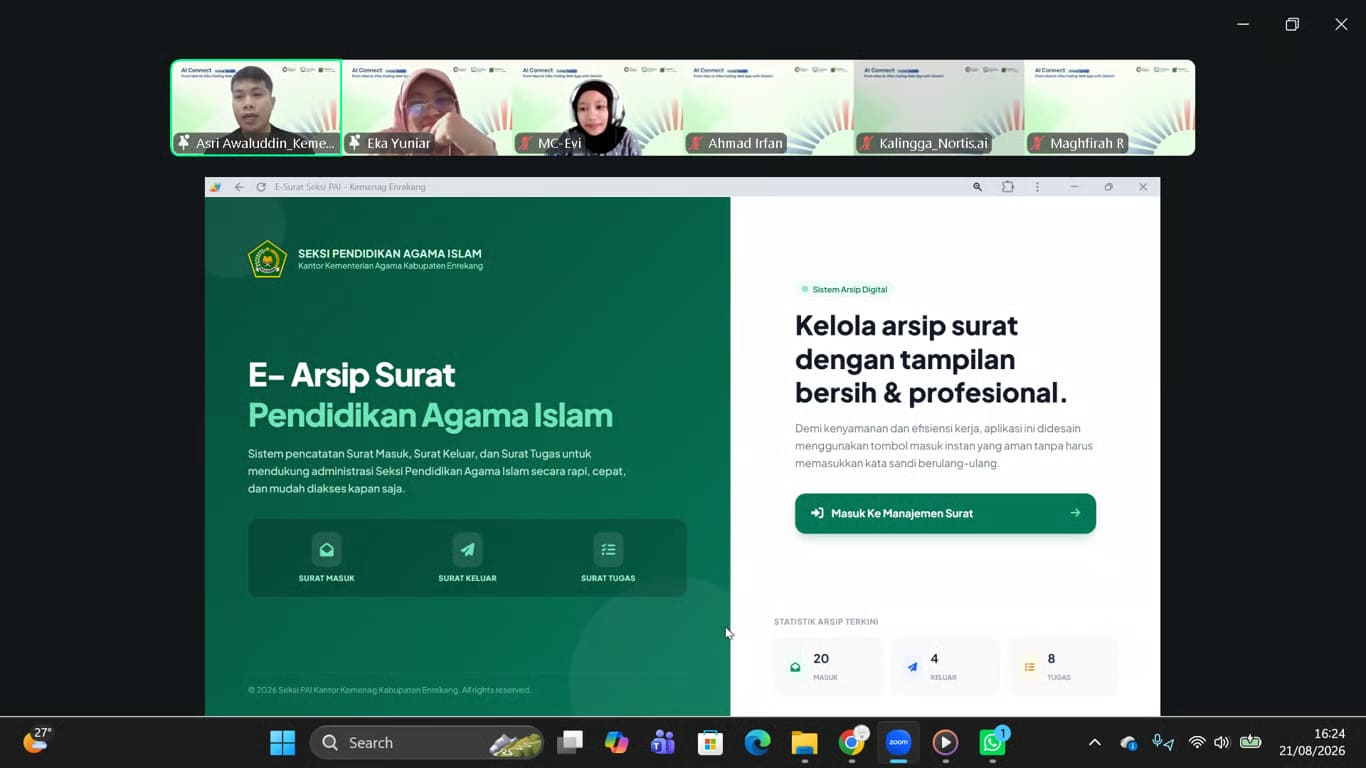Click reload icon in shared browser window
Viewport: 1366px width, 768px height.
tap(261, 187)
